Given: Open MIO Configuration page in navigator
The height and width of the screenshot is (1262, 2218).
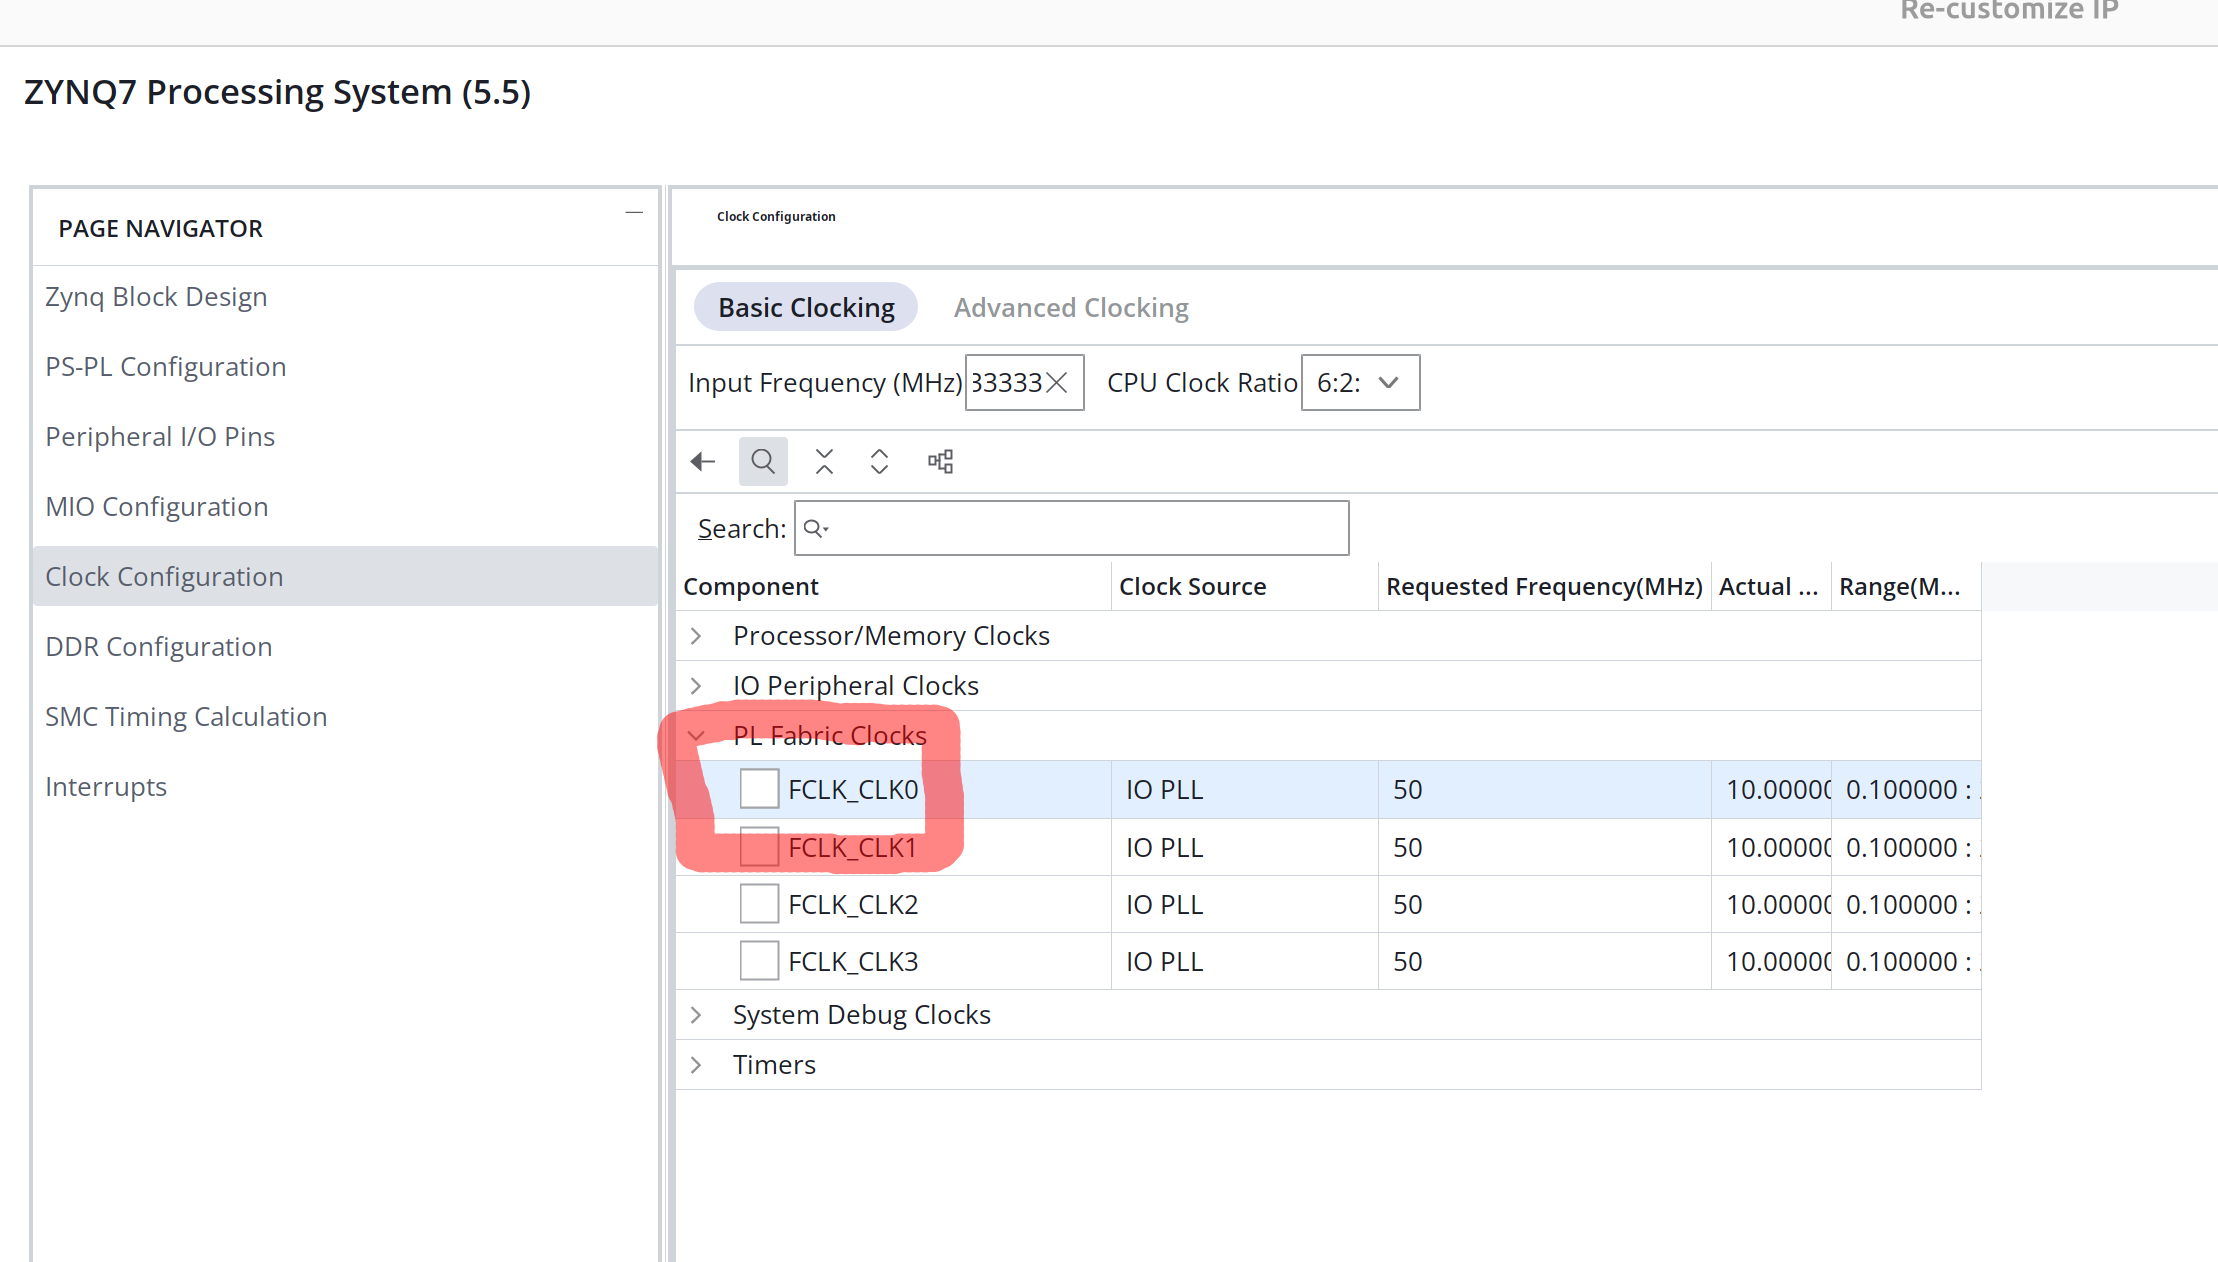Looking at the screenshot, I should (x=157, y=507).
